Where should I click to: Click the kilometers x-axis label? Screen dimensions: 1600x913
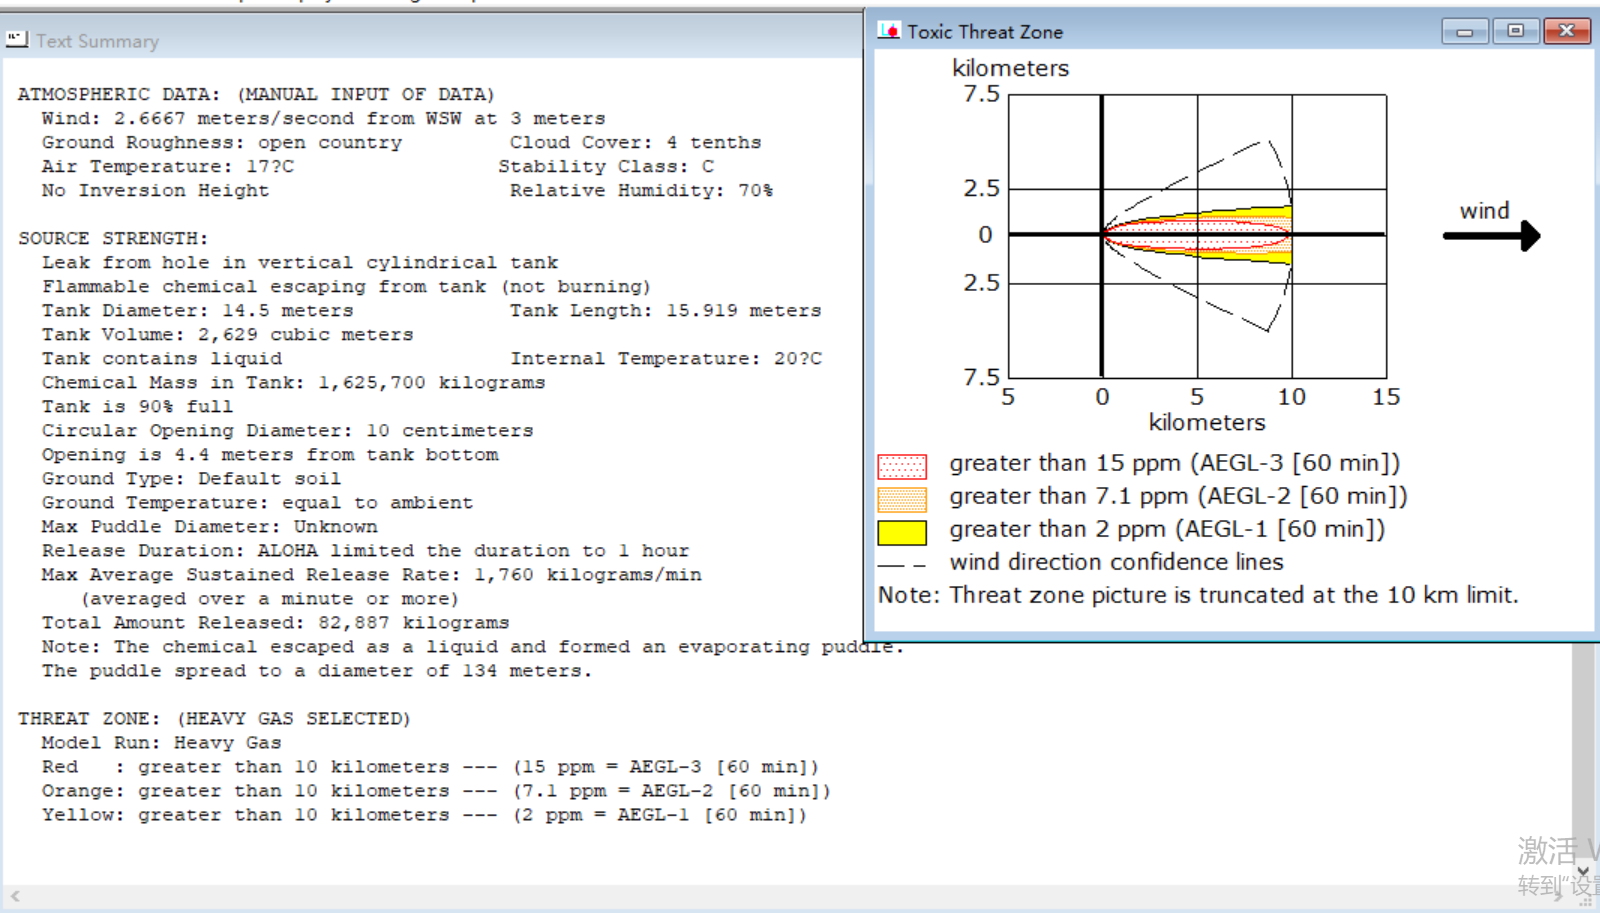coord(1207,422)
